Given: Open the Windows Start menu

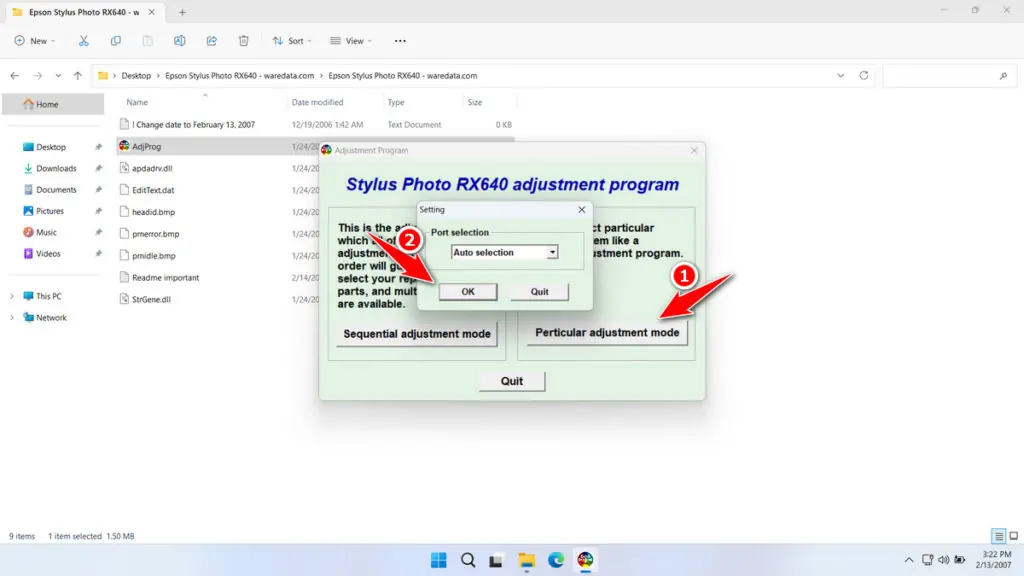Looking at the screenshot, I should click(439, 560).
